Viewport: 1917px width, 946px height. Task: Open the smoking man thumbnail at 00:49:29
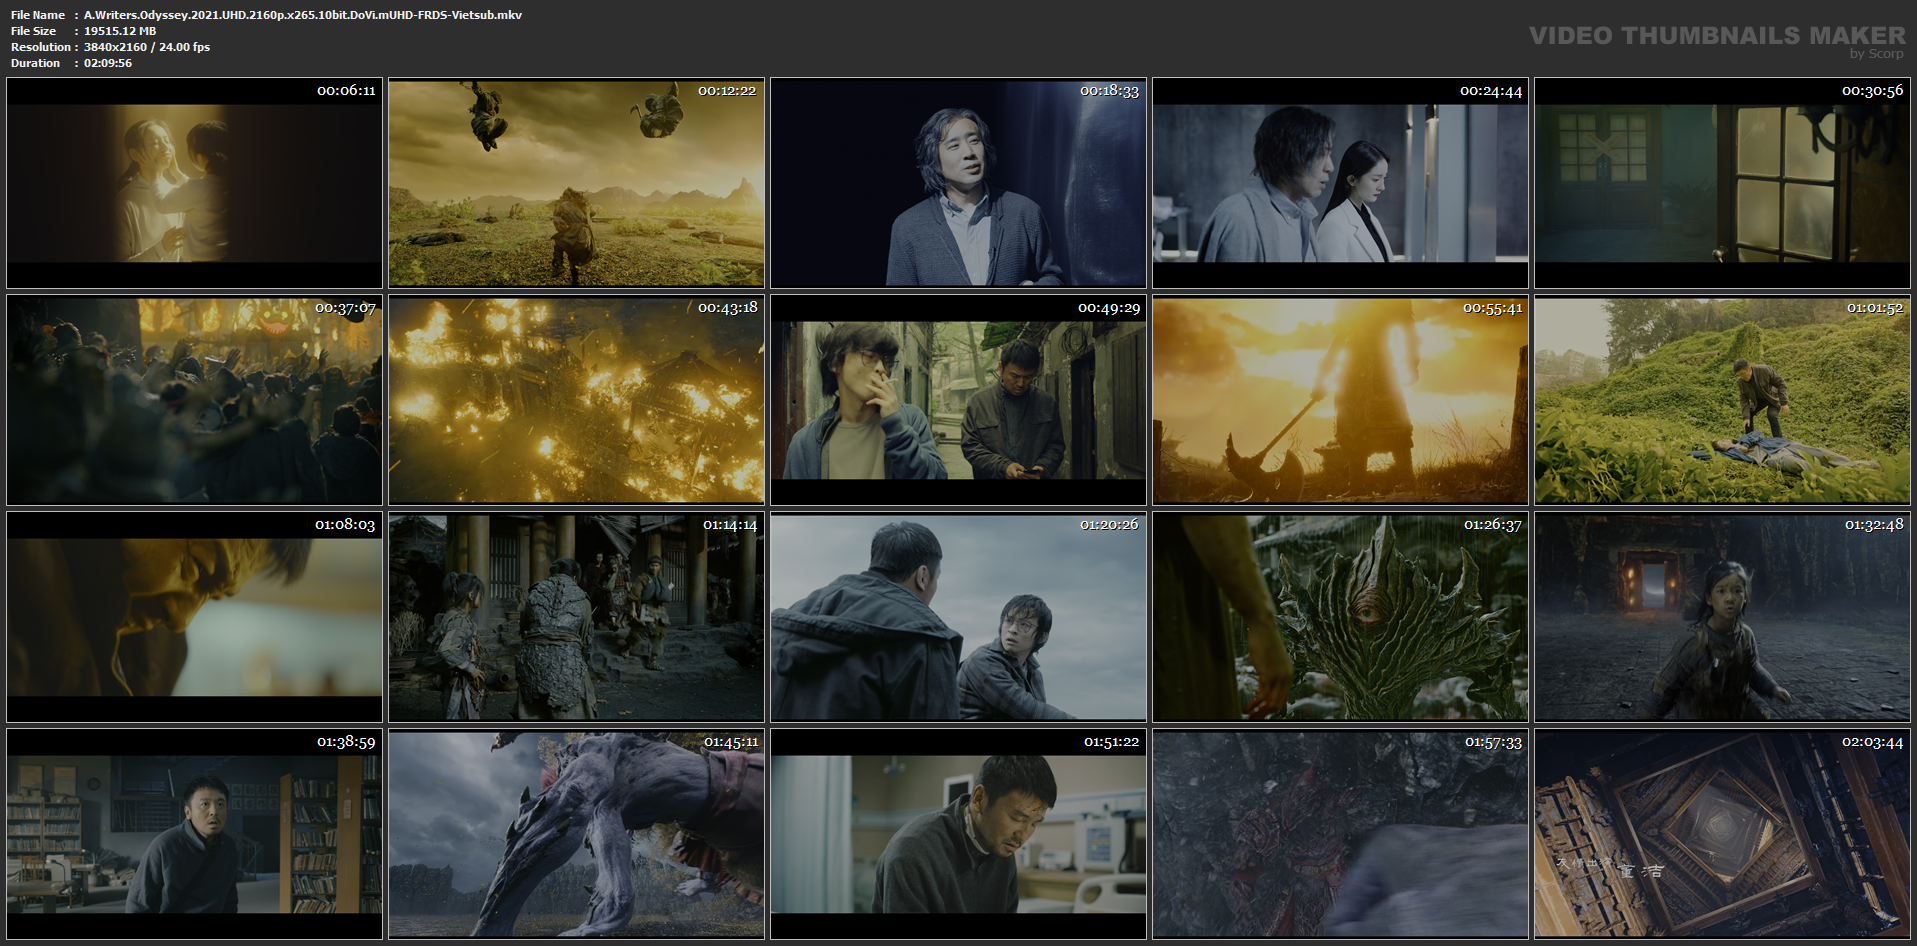[958, 400]
